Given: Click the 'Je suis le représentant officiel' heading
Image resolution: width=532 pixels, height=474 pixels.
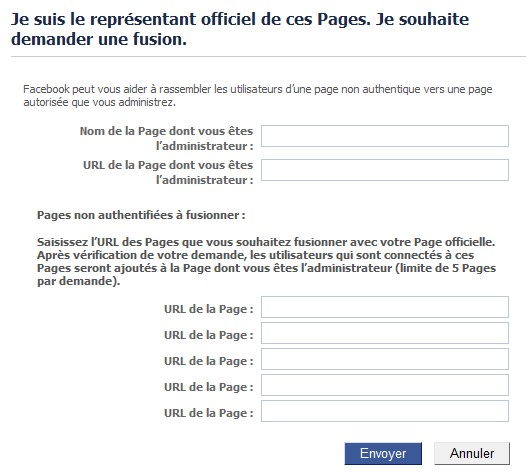Looking at the screenshot, I should [x=240, y=29].
